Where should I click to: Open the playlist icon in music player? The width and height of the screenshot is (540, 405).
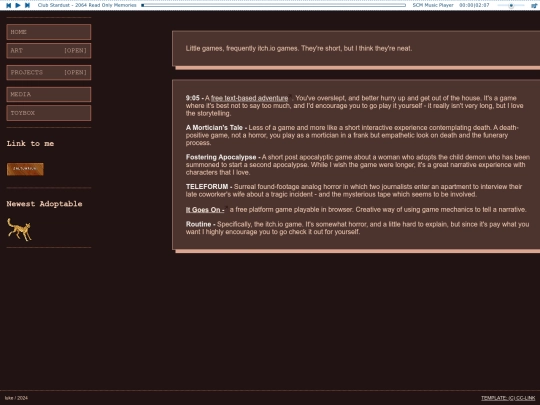click(x=534, y=6)
